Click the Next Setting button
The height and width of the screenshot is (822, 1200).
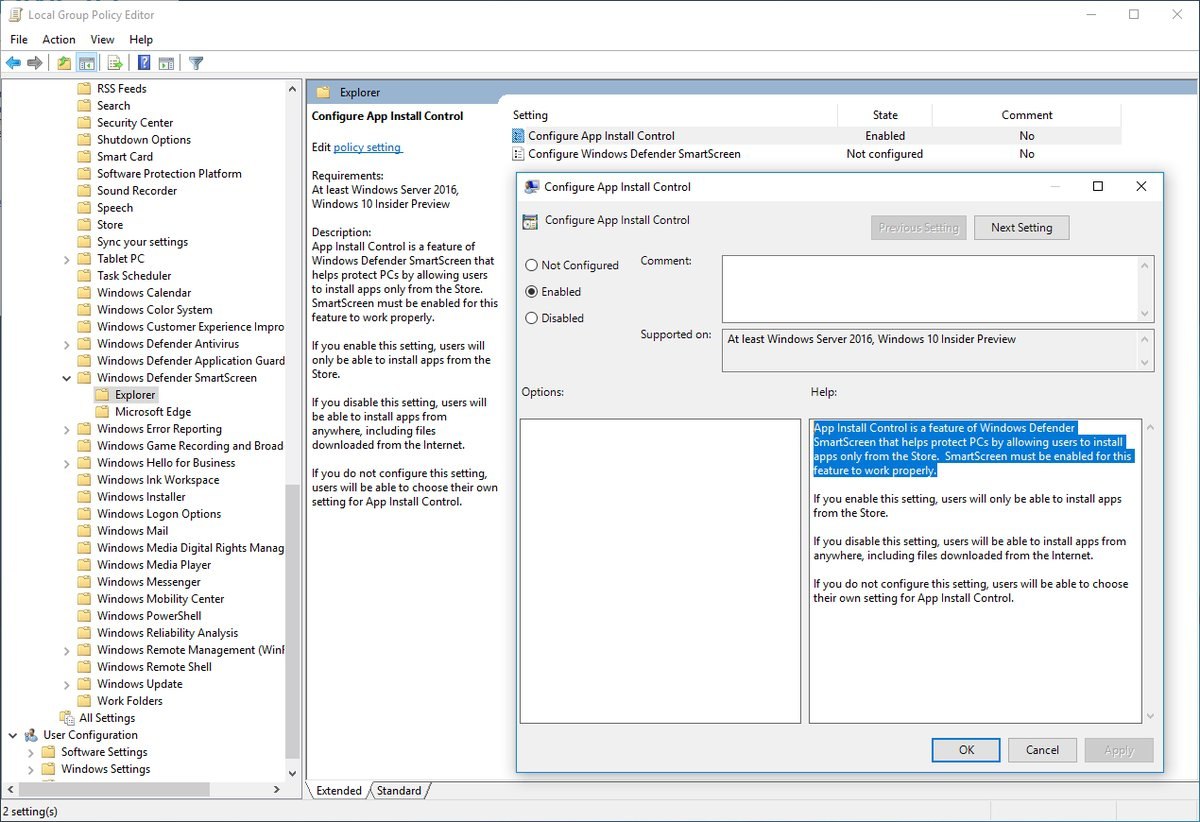(1021, 228)
